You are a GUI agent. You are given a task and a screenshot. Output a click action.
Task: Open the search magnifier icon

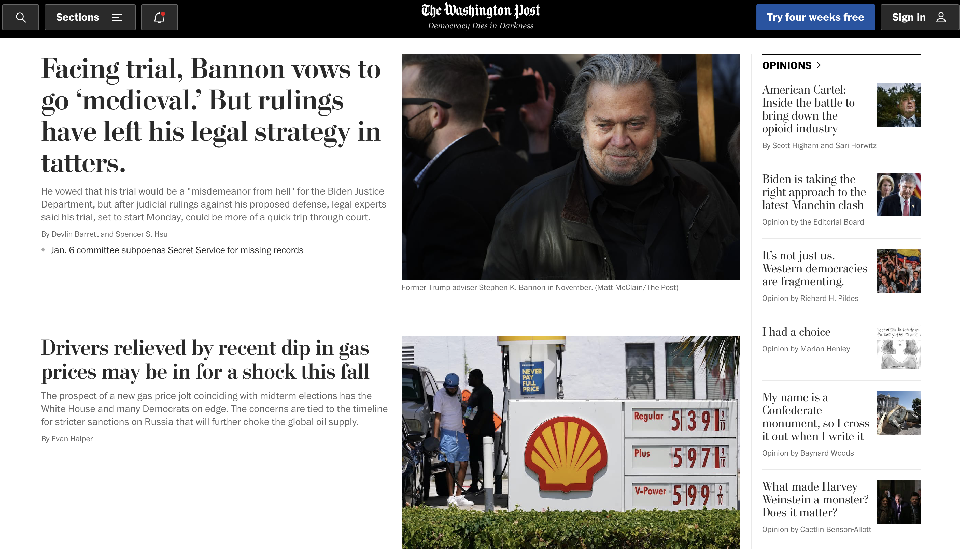[20, 17]
